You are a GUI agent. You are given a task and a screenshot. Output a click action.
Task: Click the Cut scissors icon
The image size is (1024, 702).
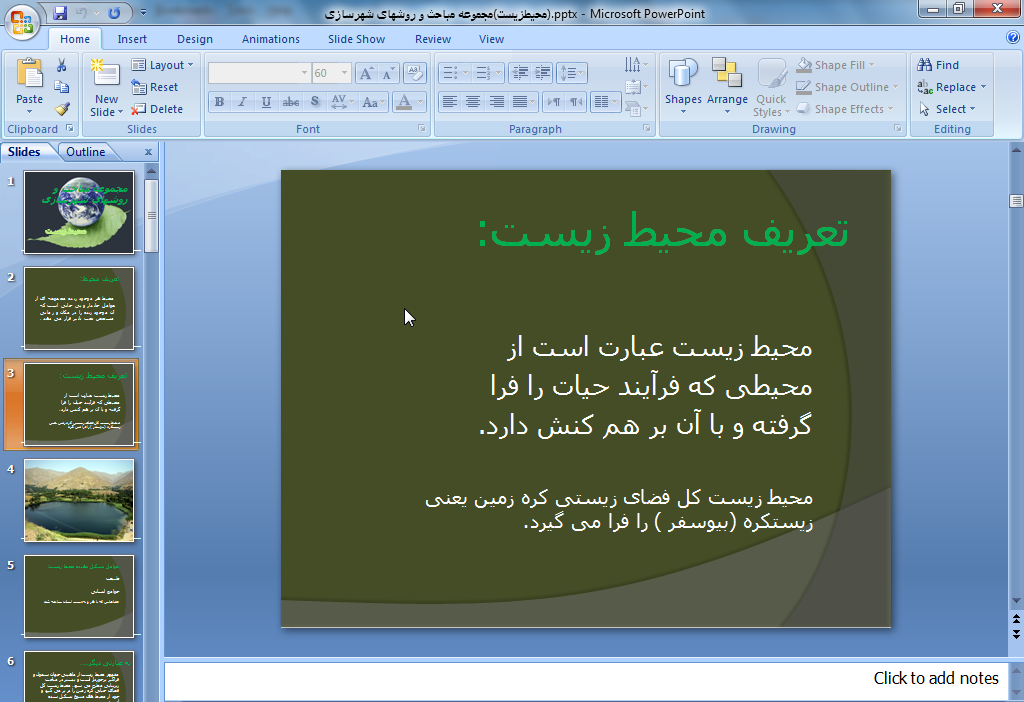pyautogui.click(x=62, y=65)
